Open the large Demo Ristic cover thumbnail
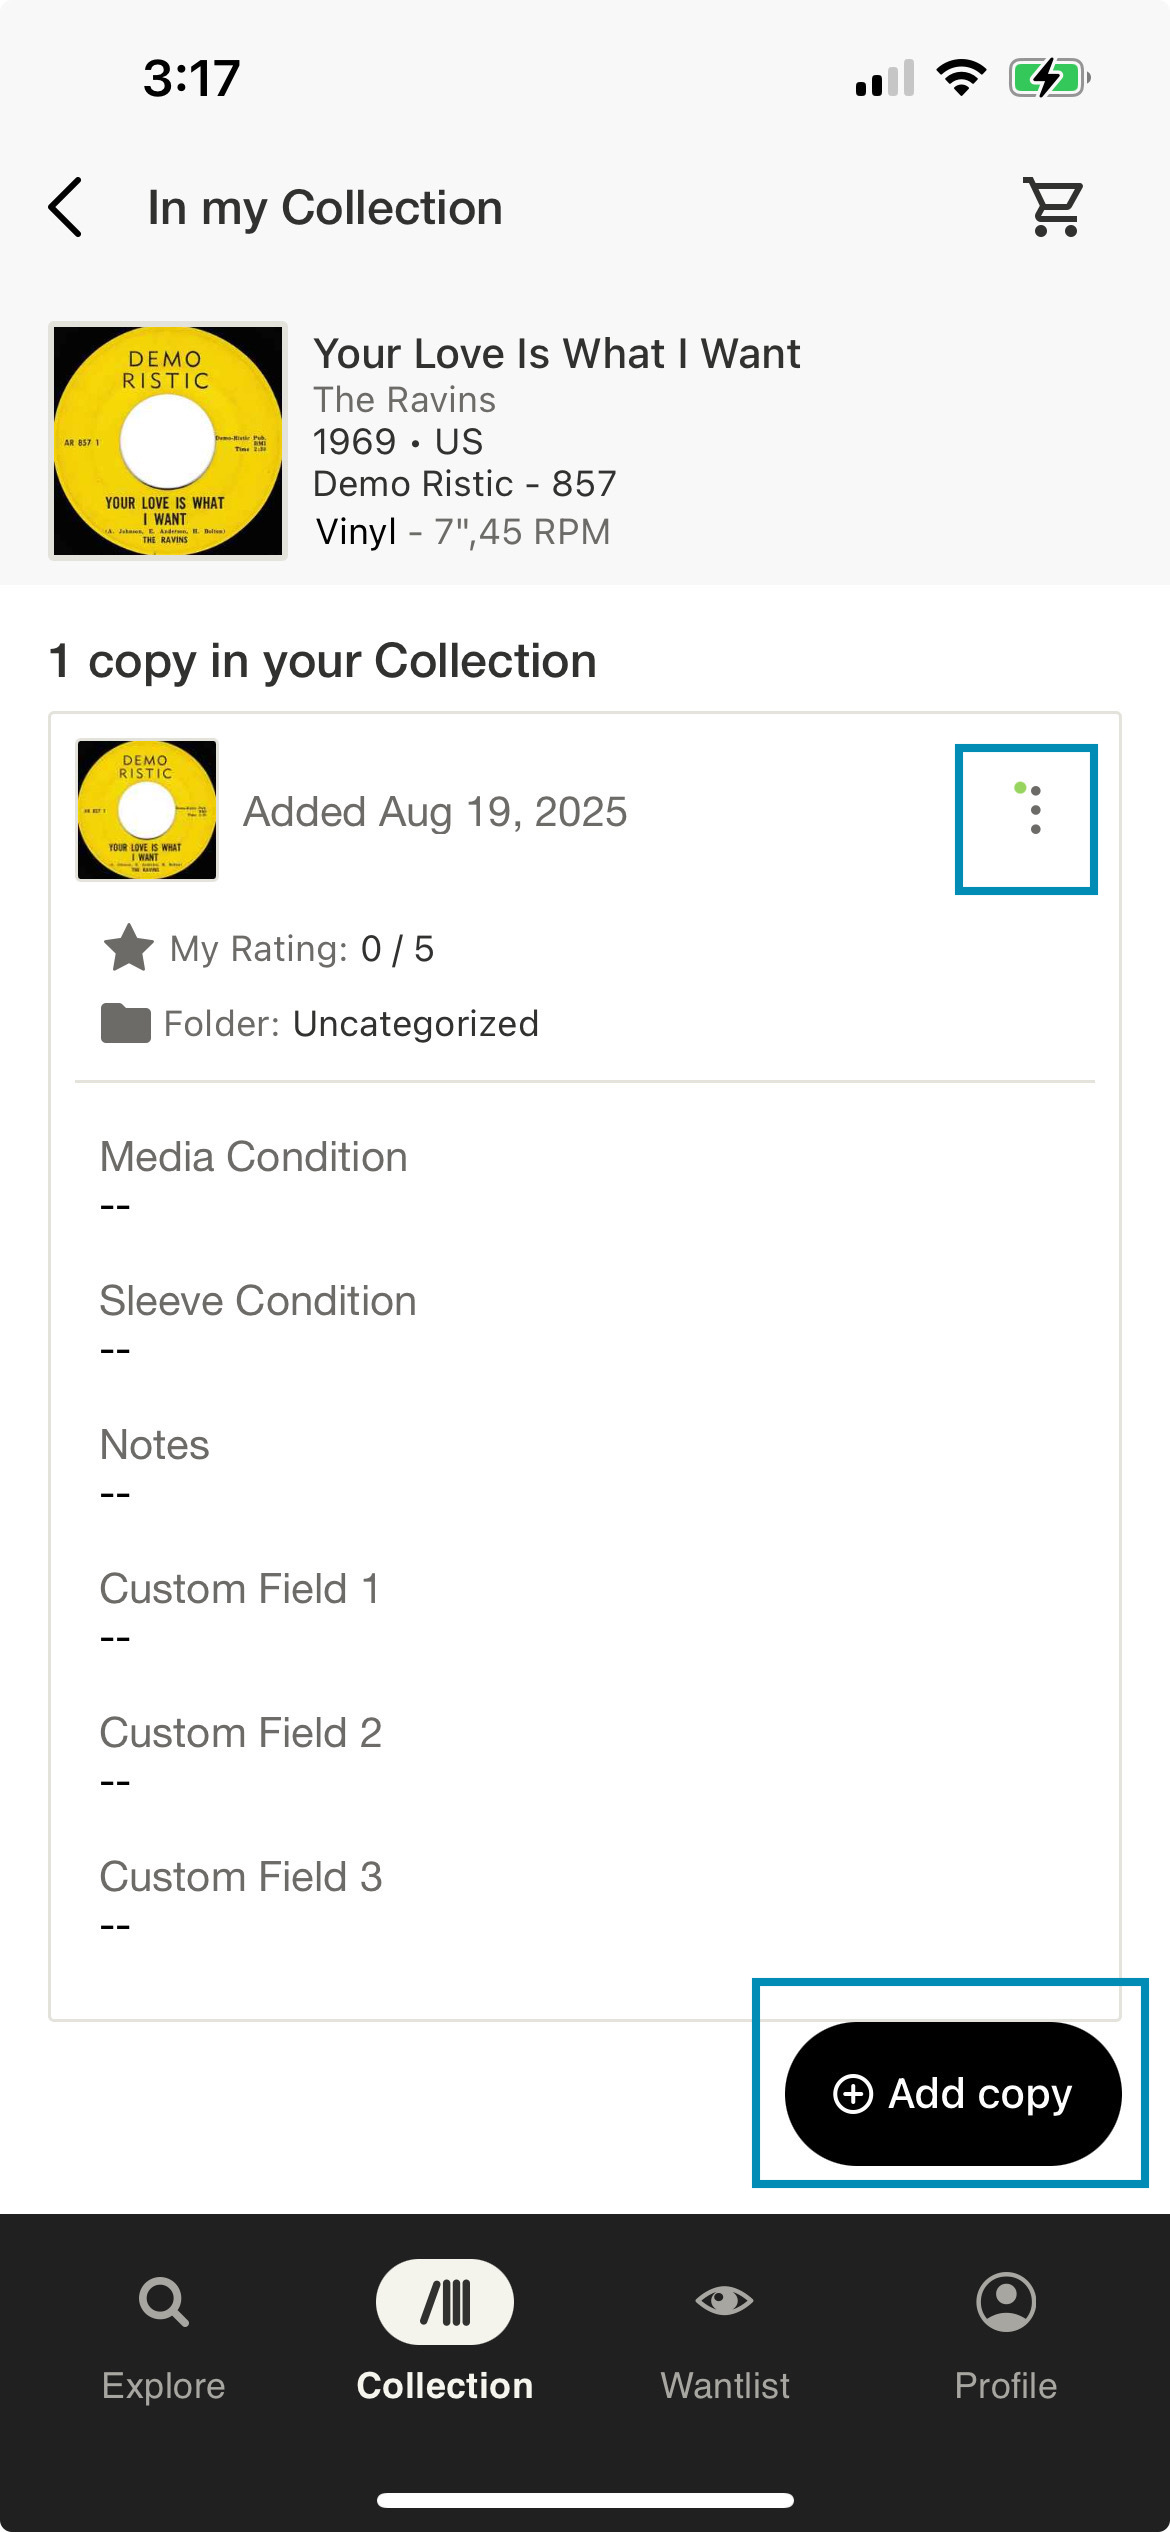The image size is (1170, 2532). [x=168, y=441]
